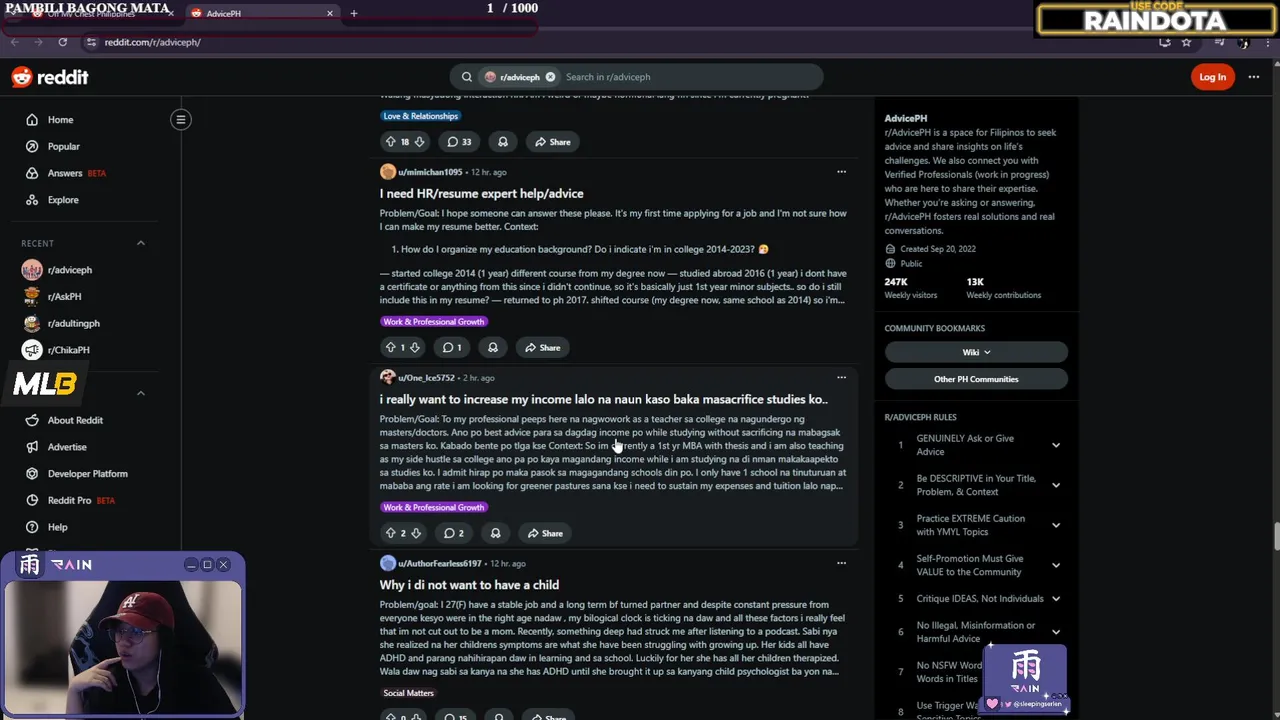This screenshot has width=1280, height=720.
Task: Open 2 comments on income post
Action: [x=454, y=533]
